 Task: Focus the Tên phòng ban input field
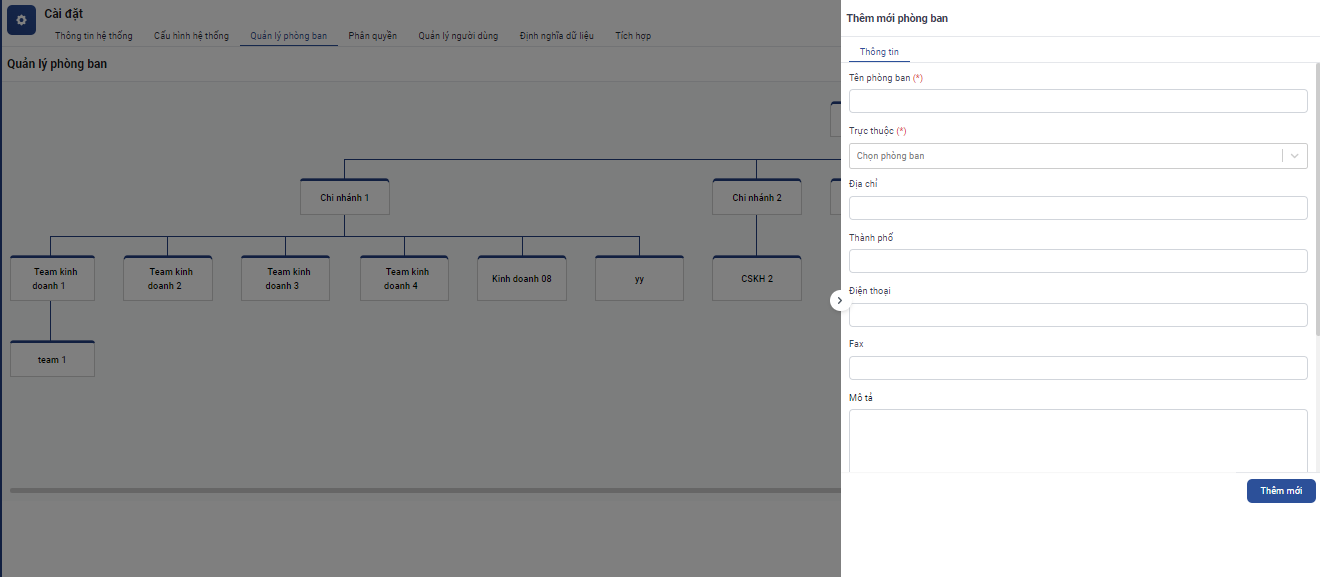(x=1078, y=101)
